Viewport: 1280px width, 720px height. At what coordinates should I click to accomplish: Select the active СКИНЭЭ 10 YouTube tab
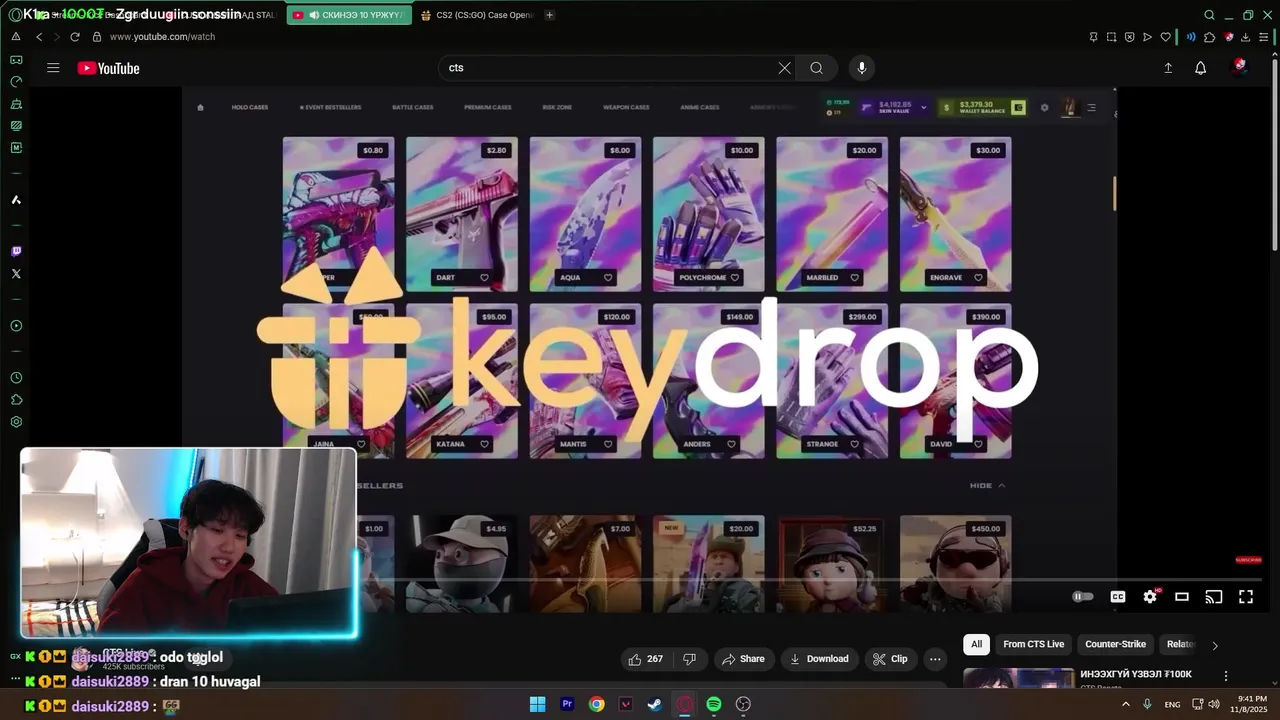(x=348, y=15)
